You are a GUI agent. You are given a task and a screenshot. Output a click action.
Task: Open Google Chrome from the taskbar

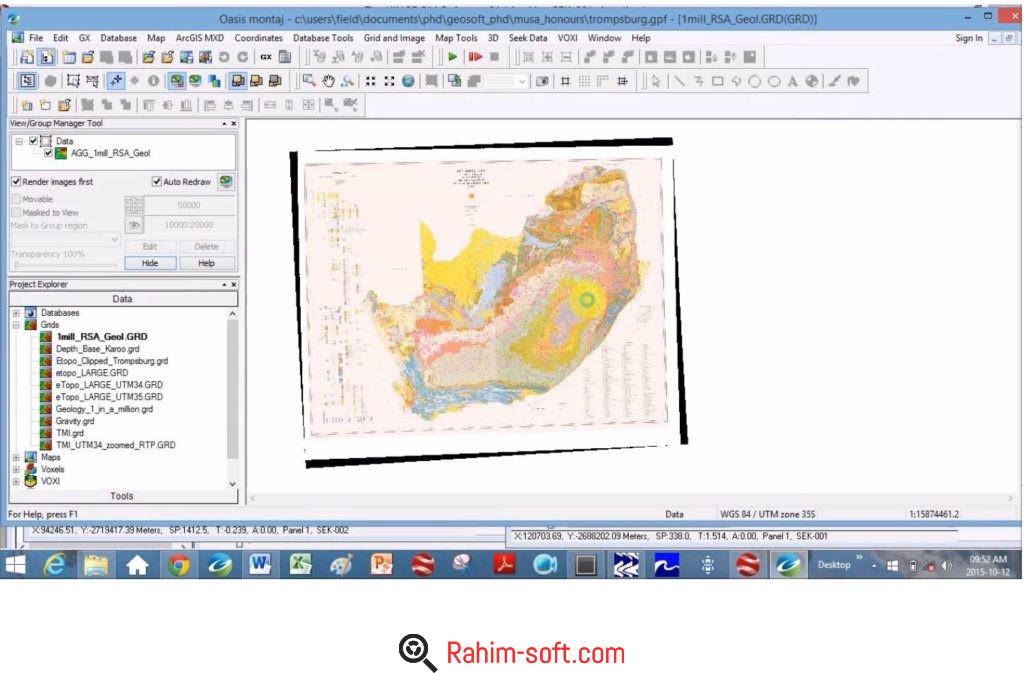178,565
